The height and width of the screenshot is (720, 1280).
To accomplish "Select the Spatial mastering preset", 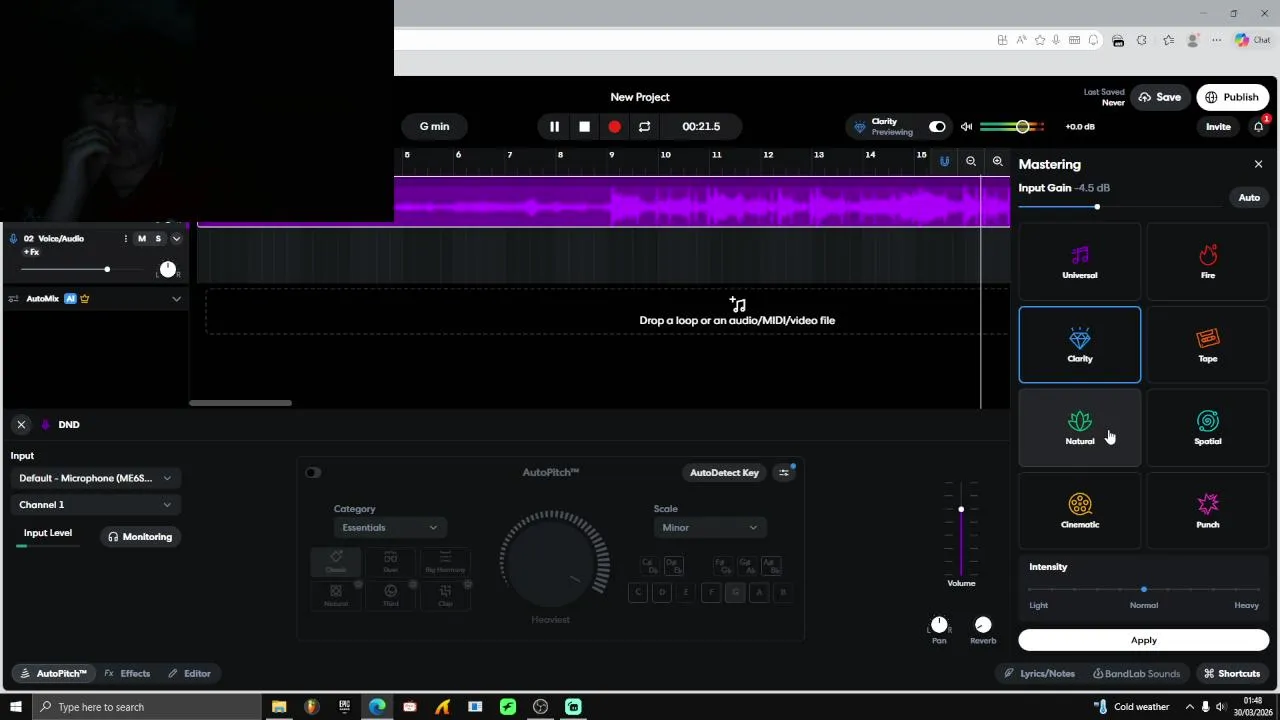I will pos(1207,428).
